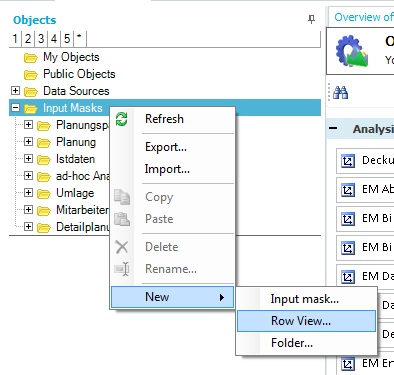Expand the Istdaten folder node
Viewport: 394px width, 375px height.
28,158
